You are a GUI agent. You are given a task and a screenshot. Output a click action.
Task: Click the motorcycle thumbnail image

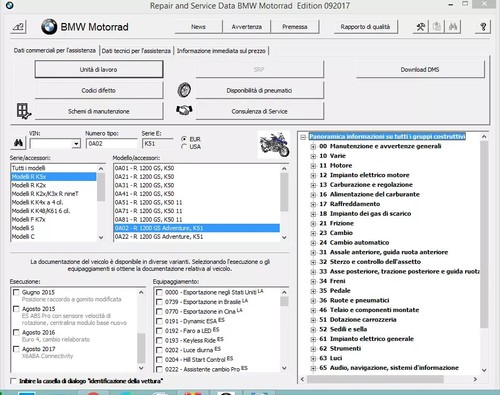(x=274, y=144)
